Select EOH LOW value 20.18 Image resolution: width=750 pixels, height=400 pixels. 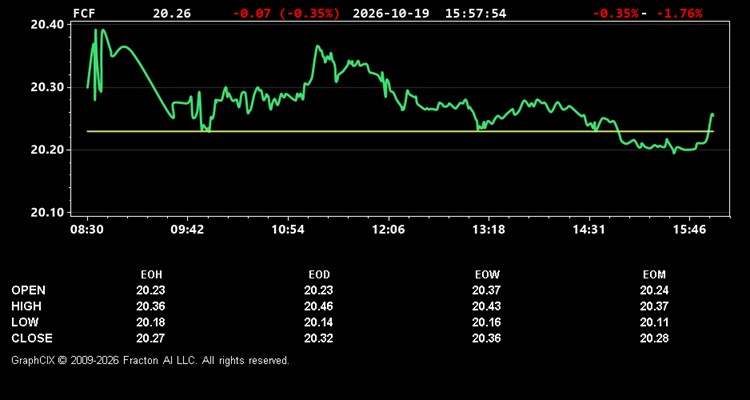click(151, 322)
